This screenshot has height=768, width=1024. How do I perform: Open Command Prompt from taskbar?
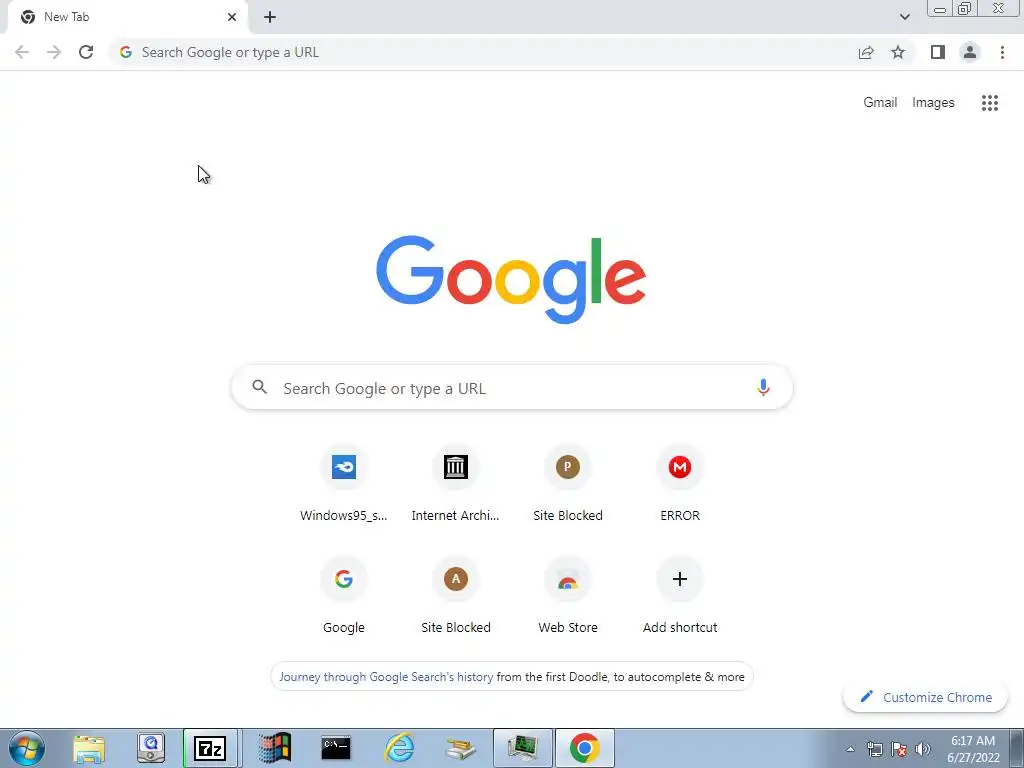click(x=336, y=748)
